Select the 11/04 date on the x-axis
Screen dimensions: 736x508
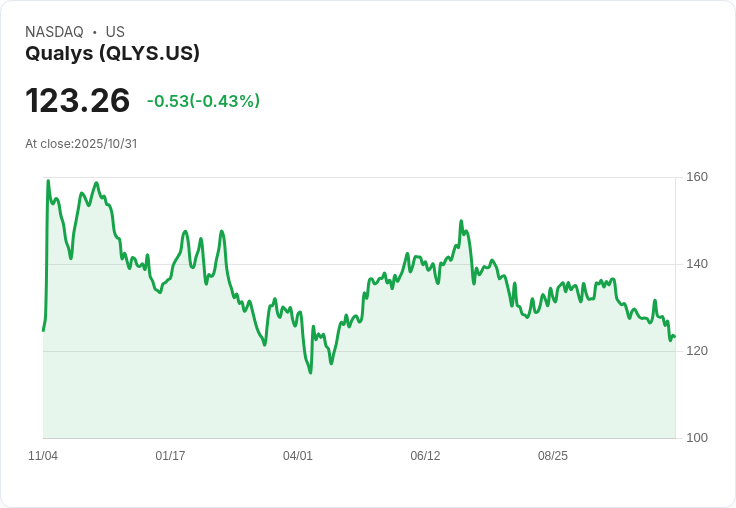click(x=43, y=455)
